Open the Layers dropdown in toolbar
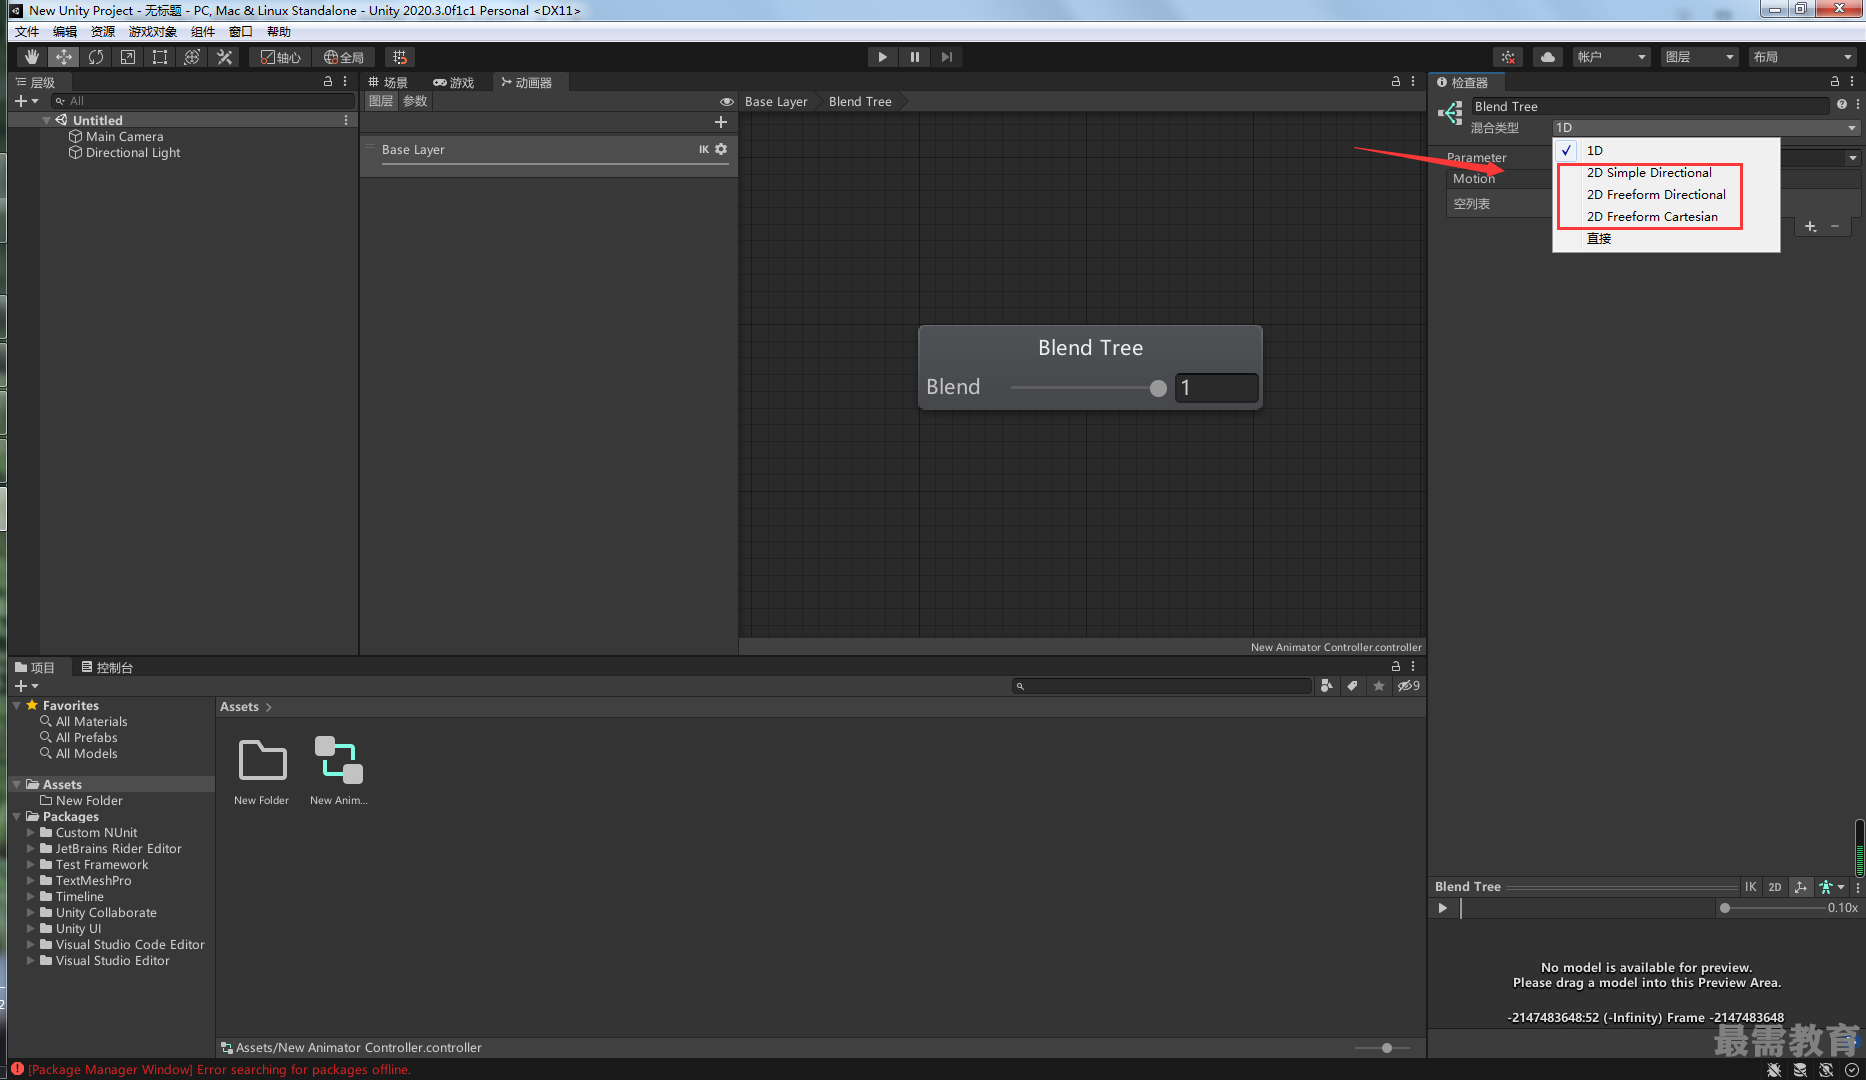Image resolution: width=1866 pixels, height=1080 pixels. 1699,57
